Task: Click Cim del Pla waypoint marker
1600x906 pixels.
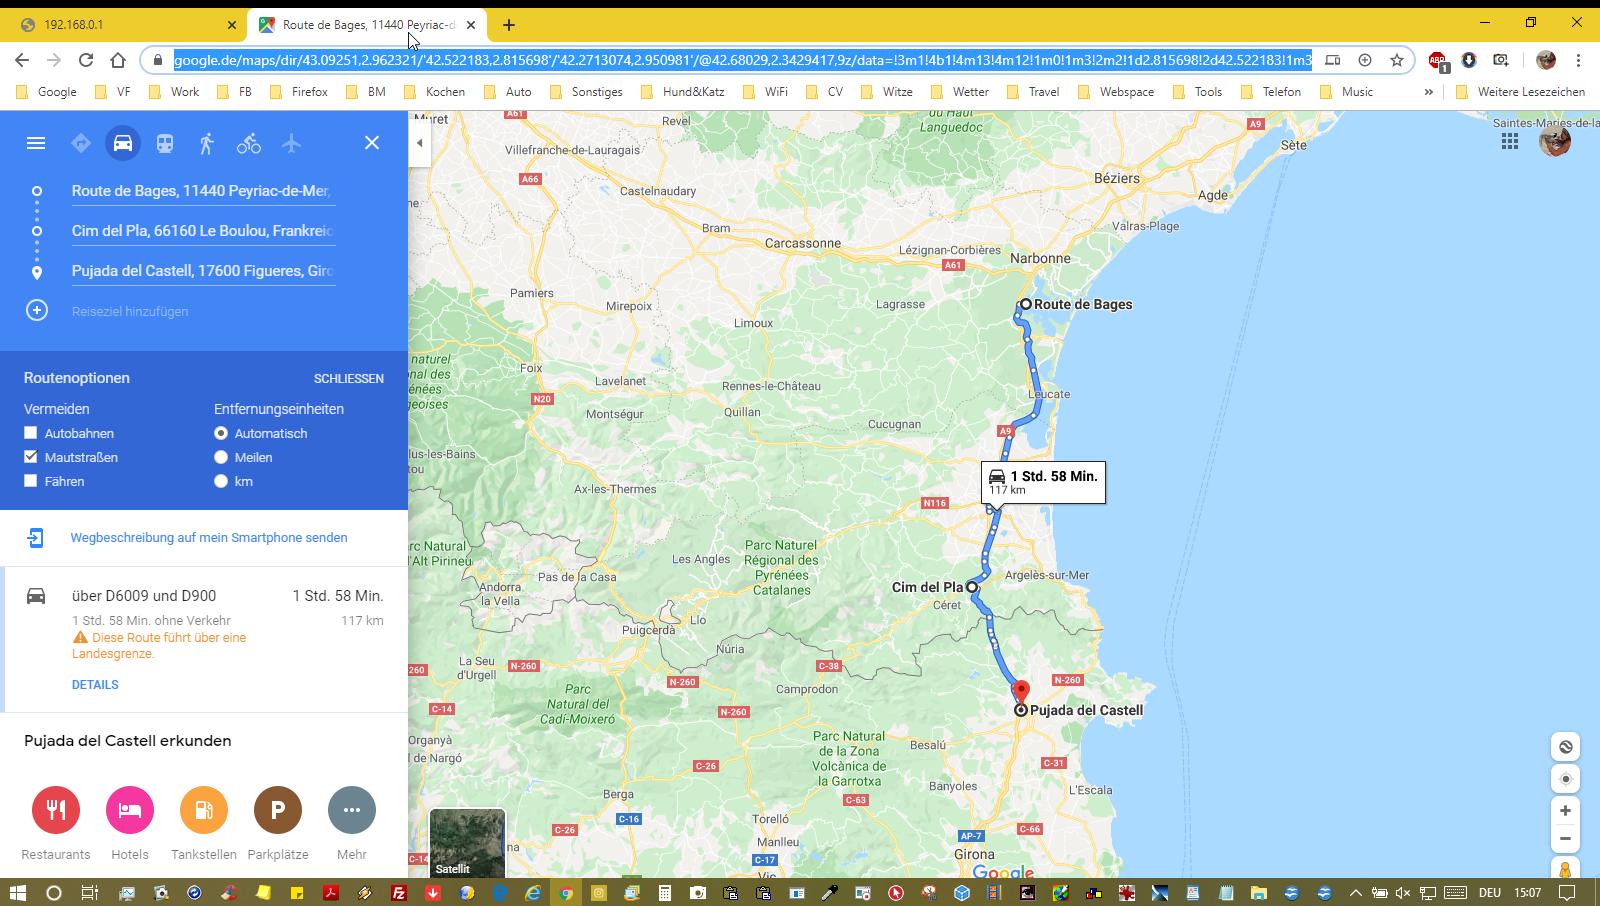Action: pos(972,587)
